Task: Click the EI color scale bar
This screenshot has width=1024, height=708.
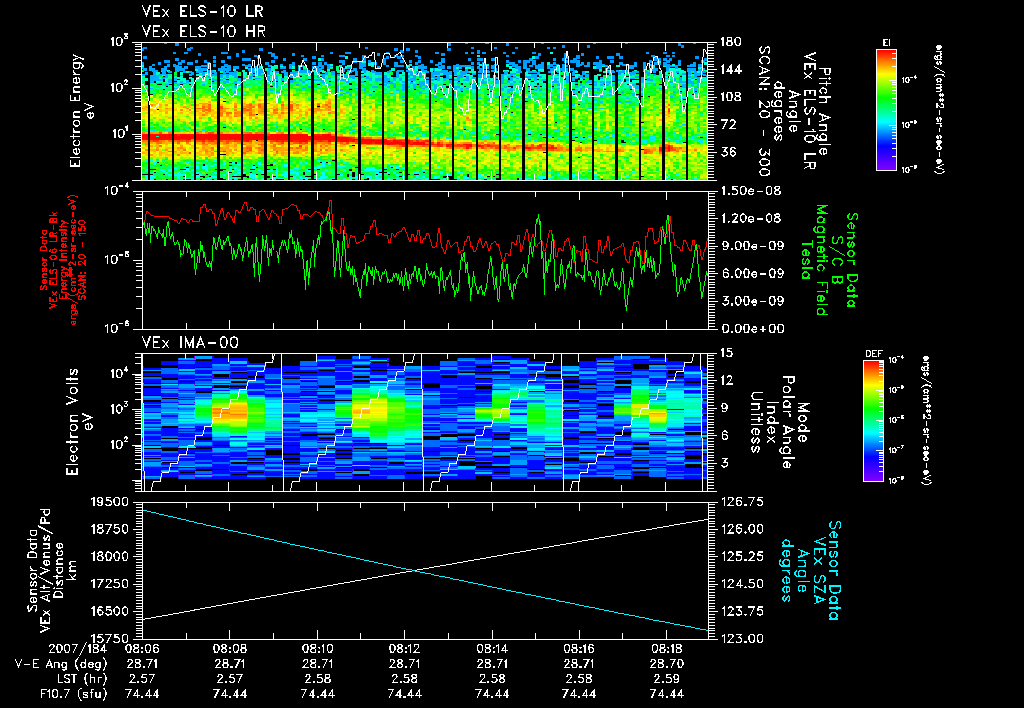Action: [886, 109]
